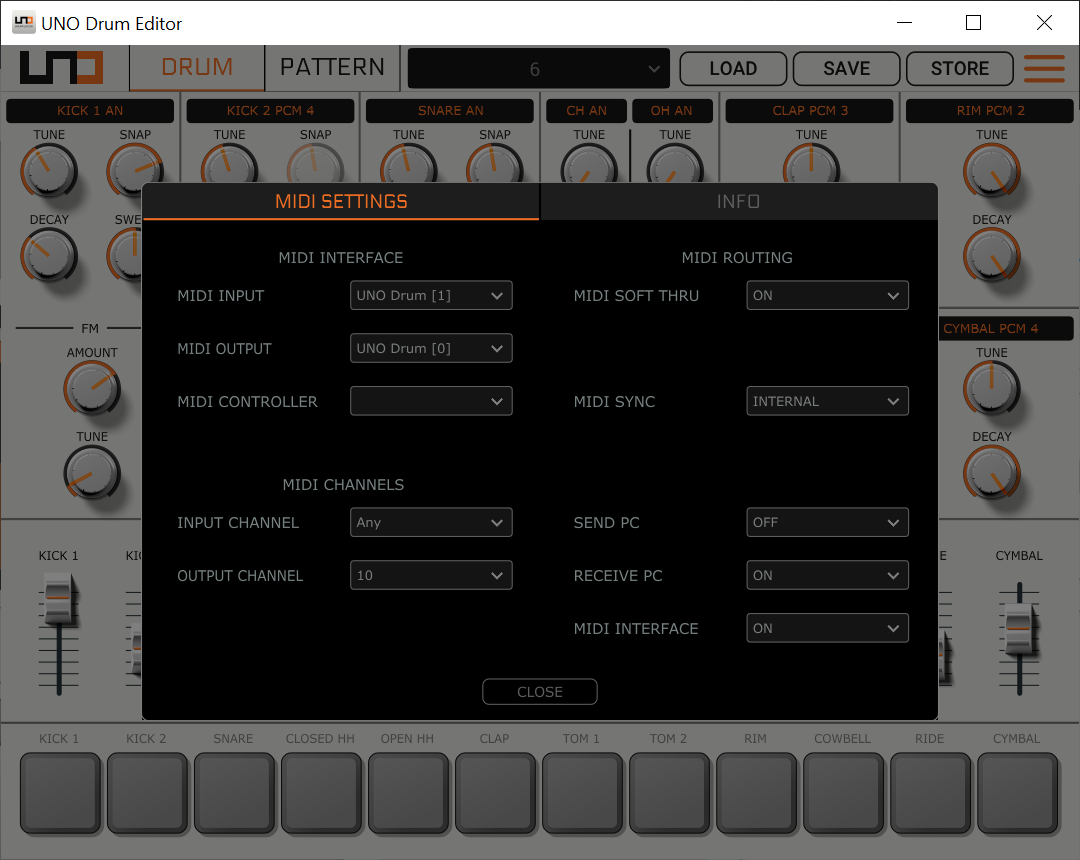Click the OH AN sound selector
Viewport: 1080px width, 860px height.
[672, 111]
